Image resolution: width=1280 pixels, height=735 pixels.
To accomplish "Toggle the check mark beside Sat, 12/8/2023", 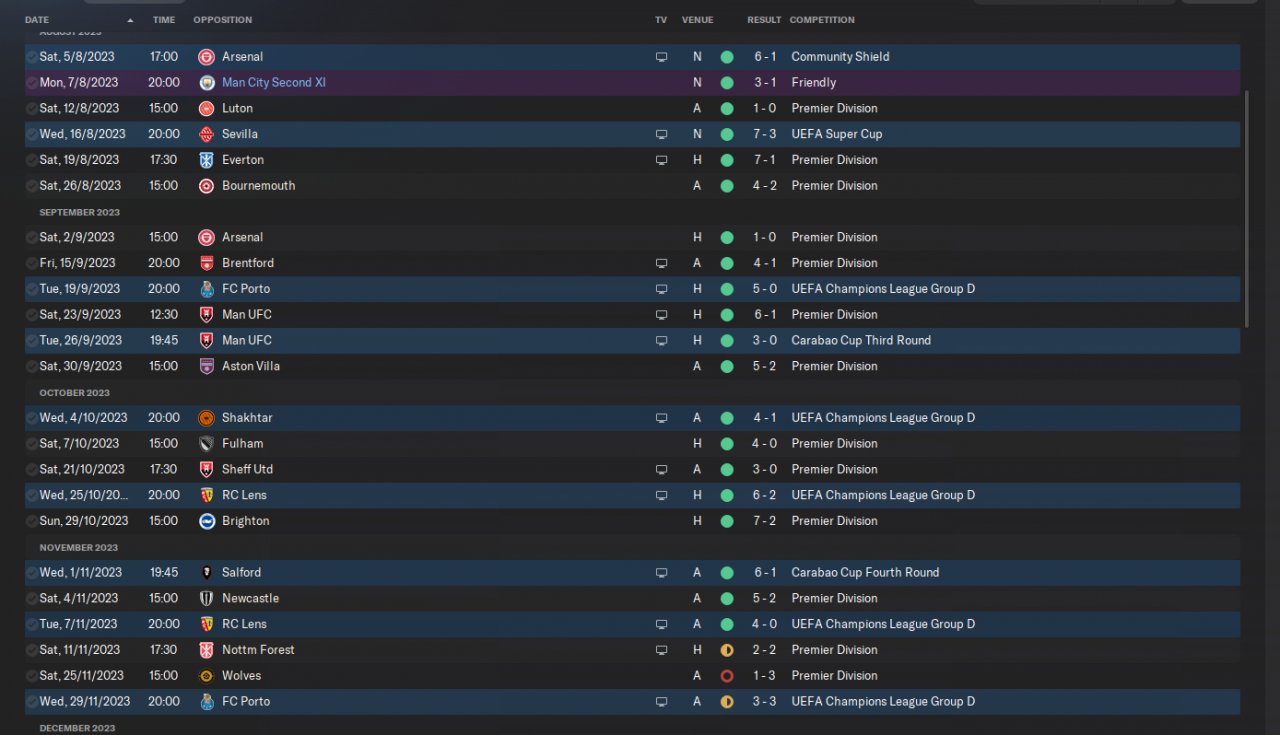I will tap(32, 109).
